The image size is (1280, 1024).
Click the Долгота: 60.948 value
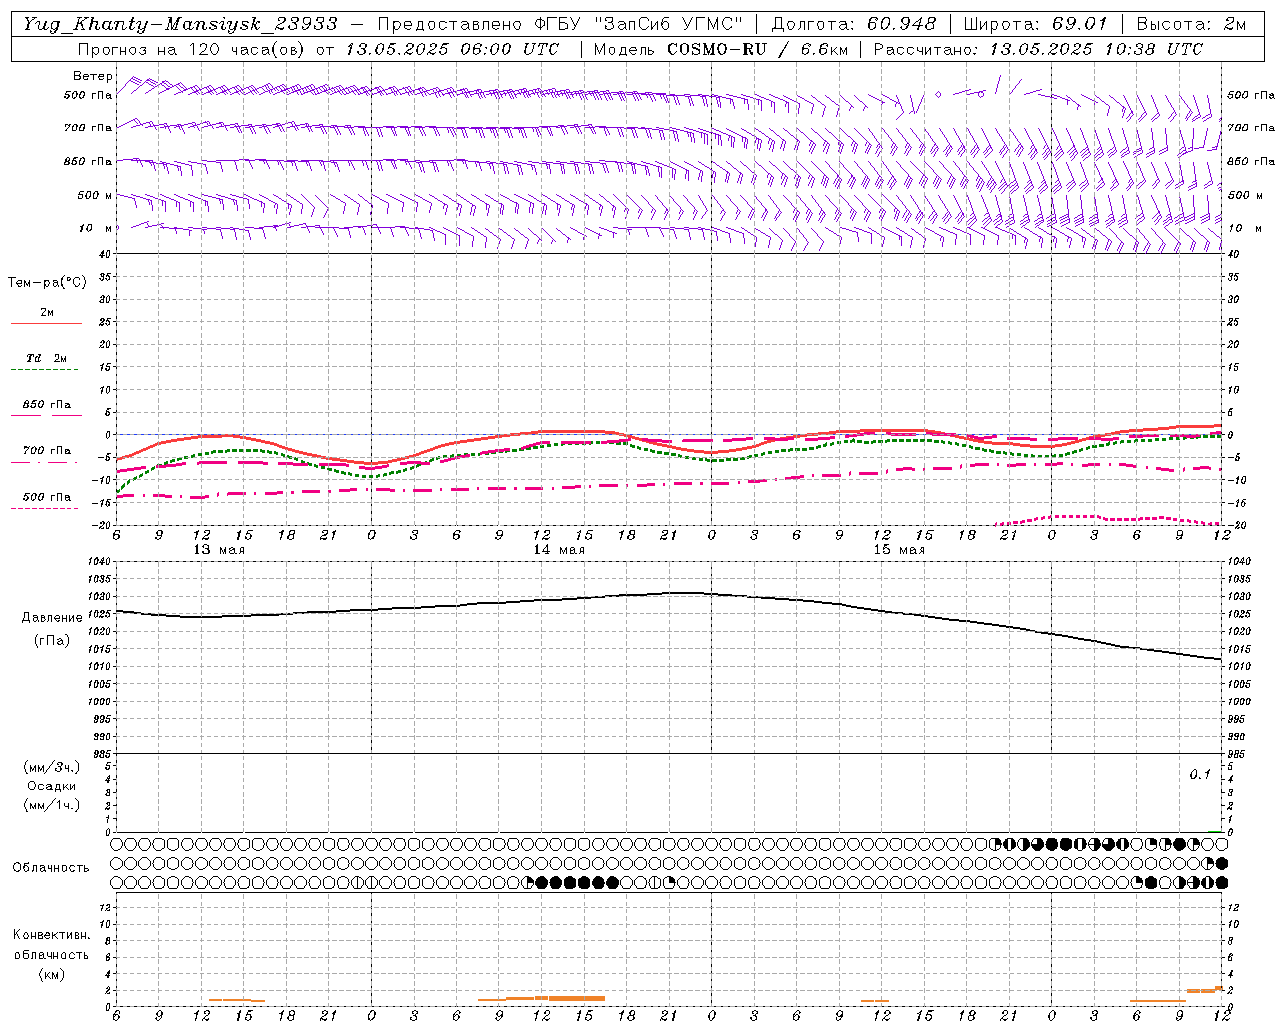[853, 24]
